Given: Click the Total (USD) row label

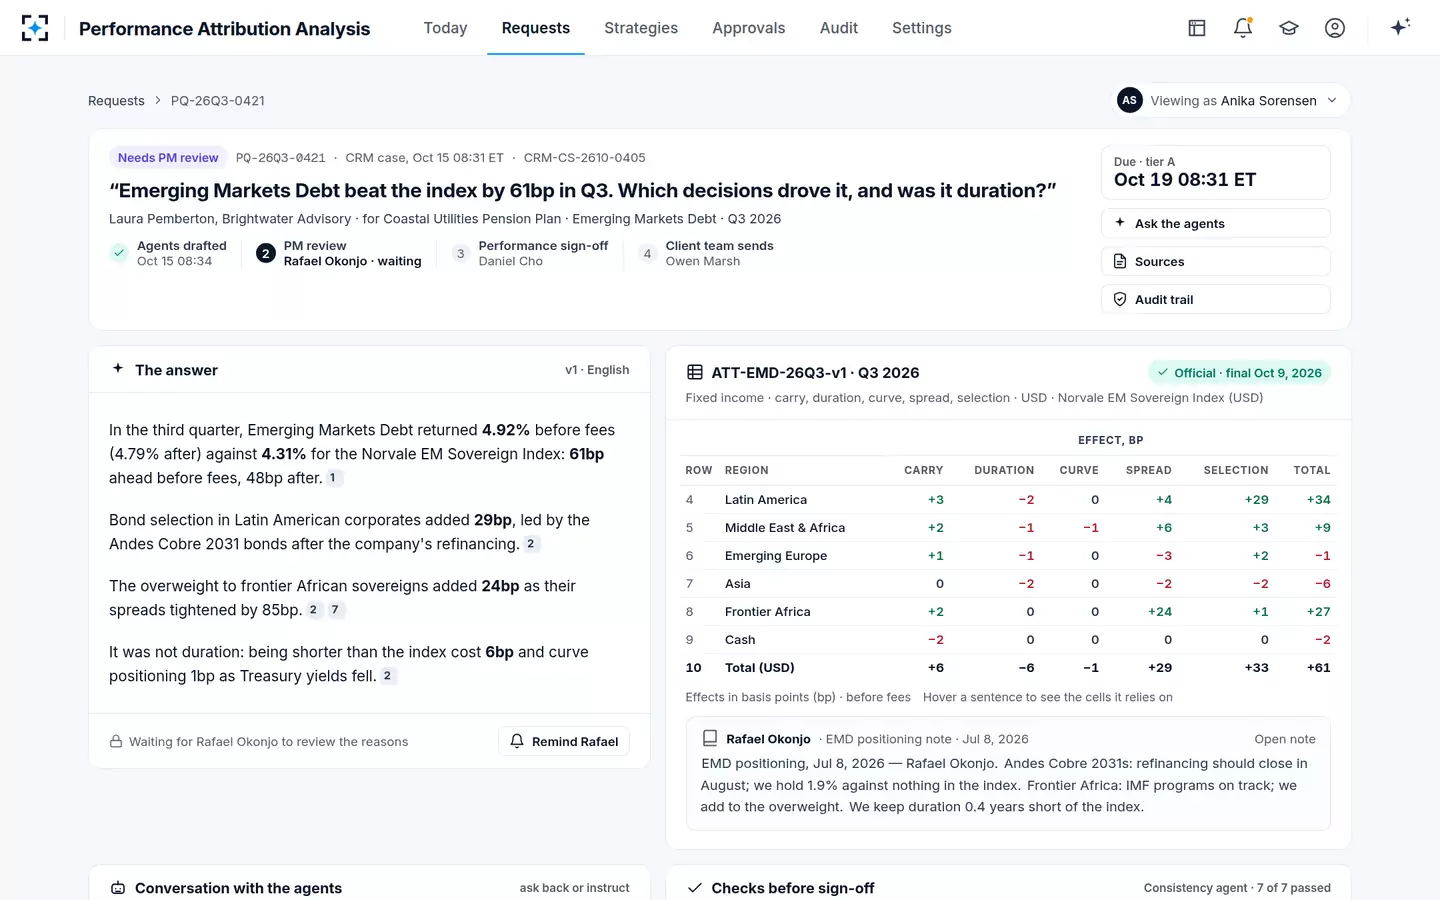Looking at the screenshot, I should pos(760,667).
